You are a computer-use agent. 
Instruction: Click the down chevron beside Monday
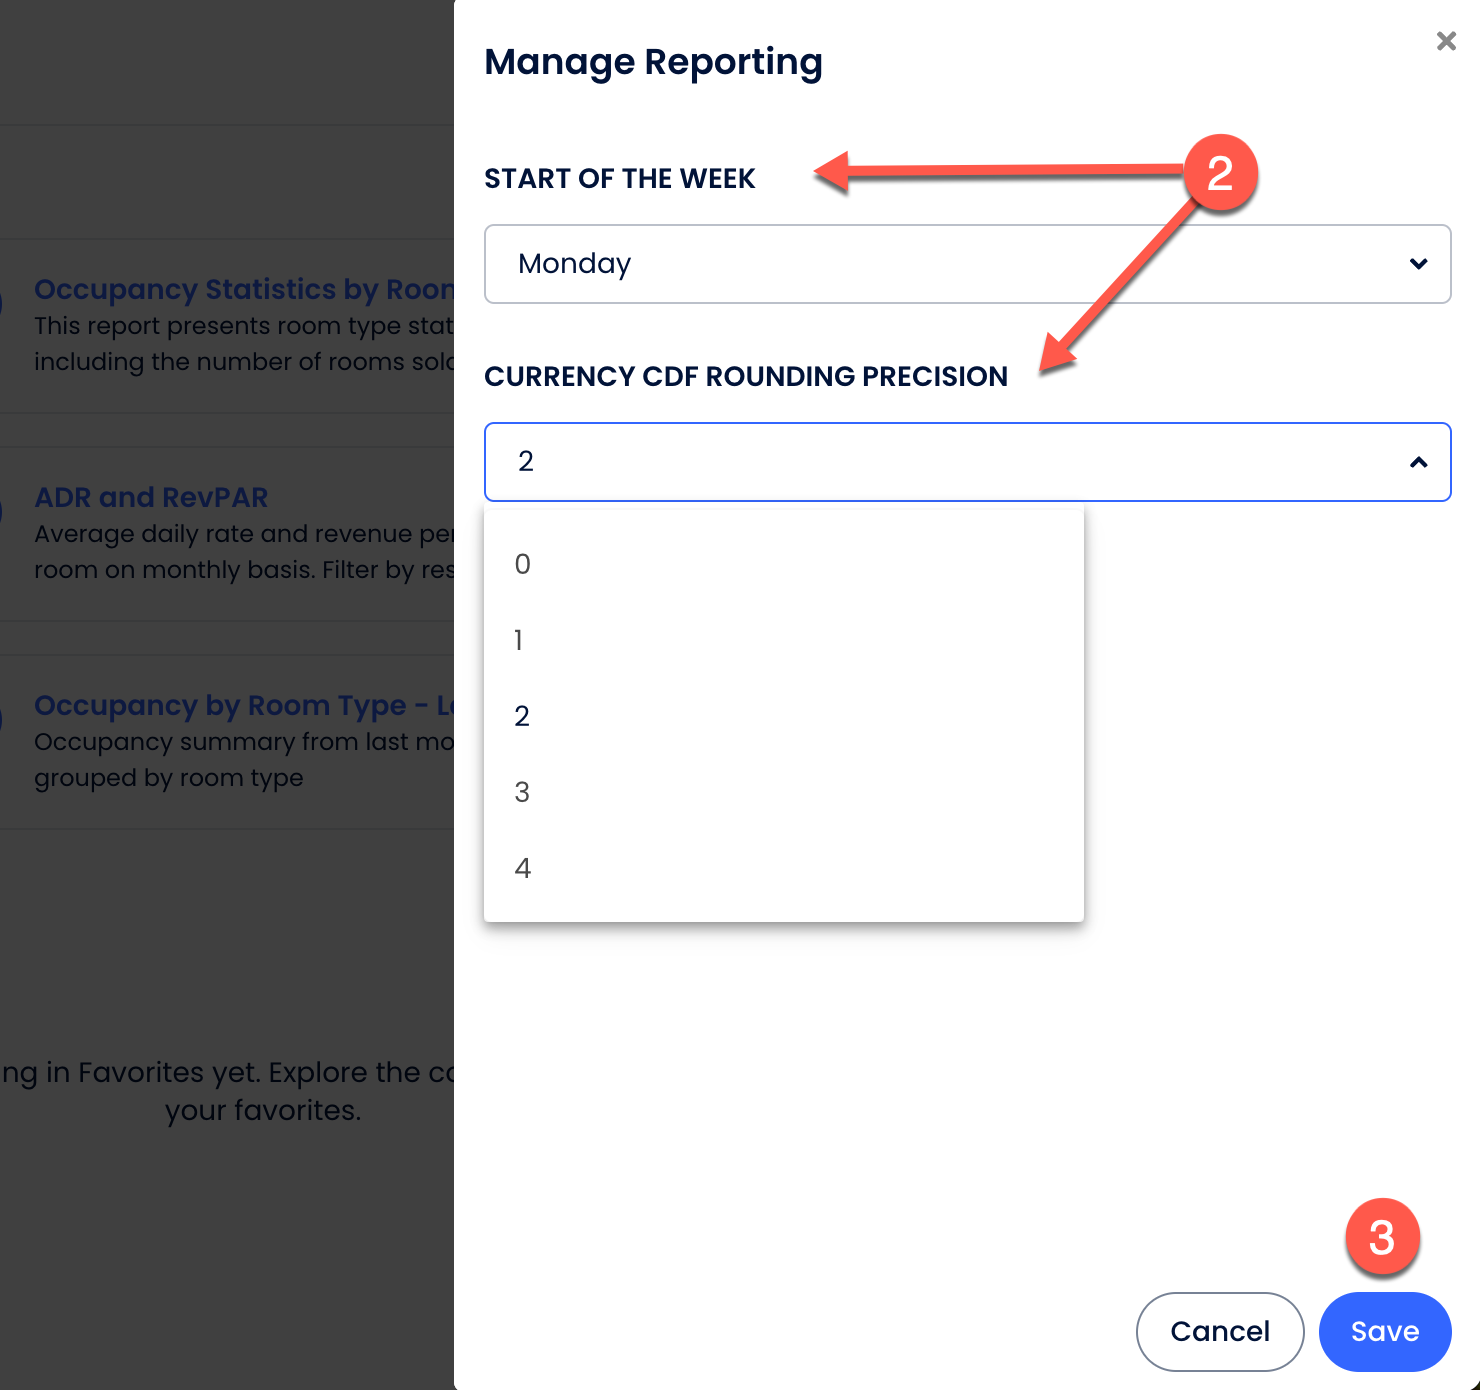pyautogui.click(x=1417, y=264)
